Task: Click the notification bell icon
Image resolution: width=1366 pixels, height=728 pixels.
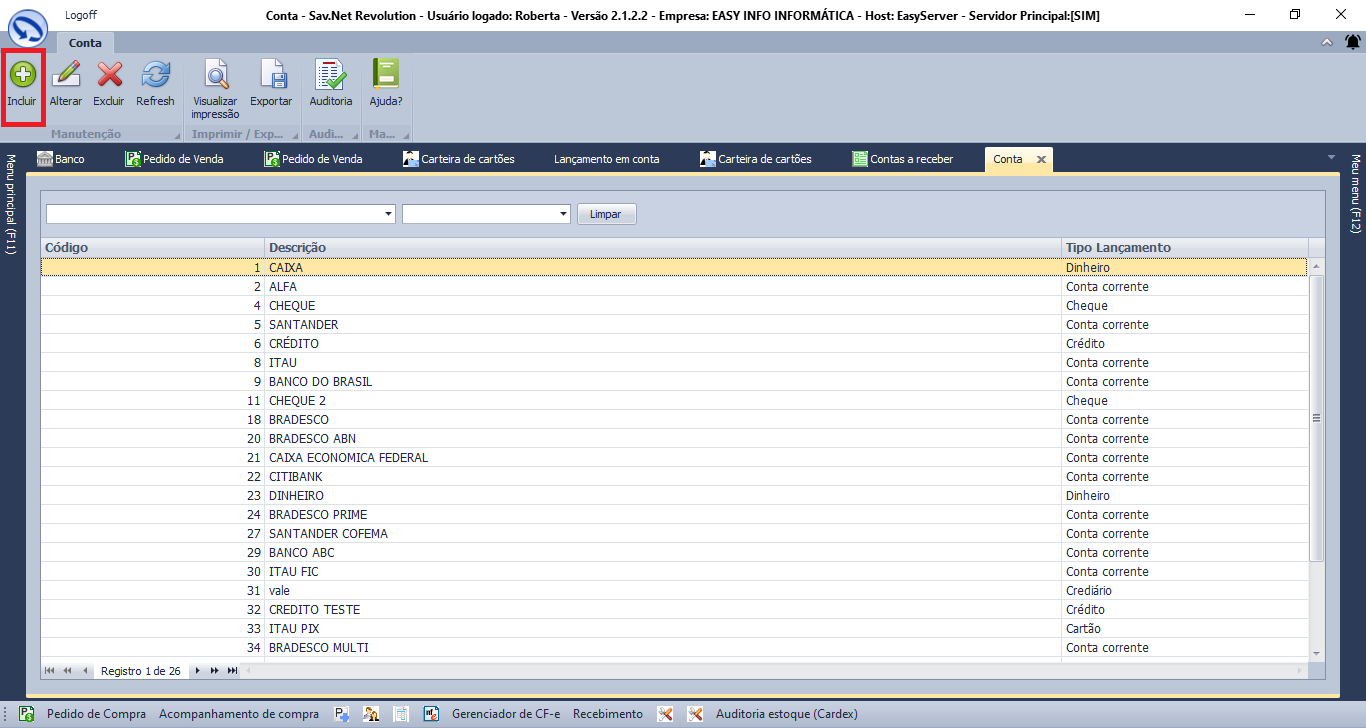Action: click(x=1353, y=42)
